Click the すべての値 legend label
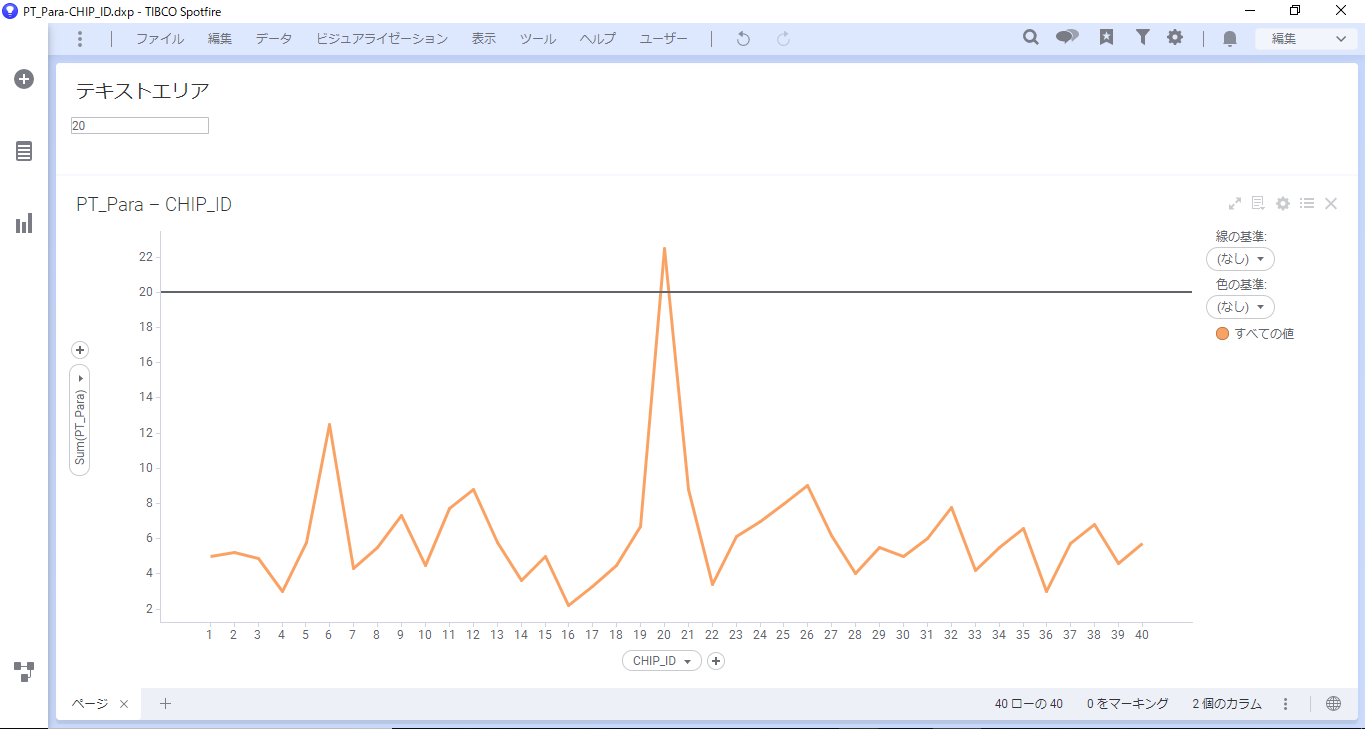The height and width of the screenshot is (729, 1365). click(1264, 334)
